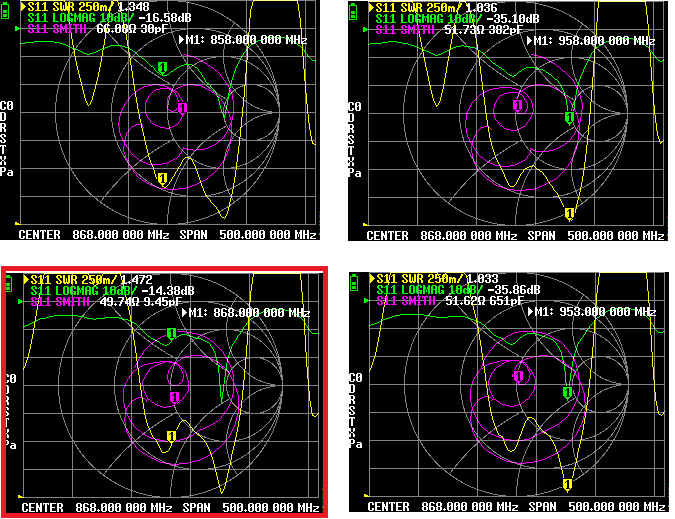
Task: Tap the magenta marker 1 in the 953 MHz panel
Action: (519, 377)
